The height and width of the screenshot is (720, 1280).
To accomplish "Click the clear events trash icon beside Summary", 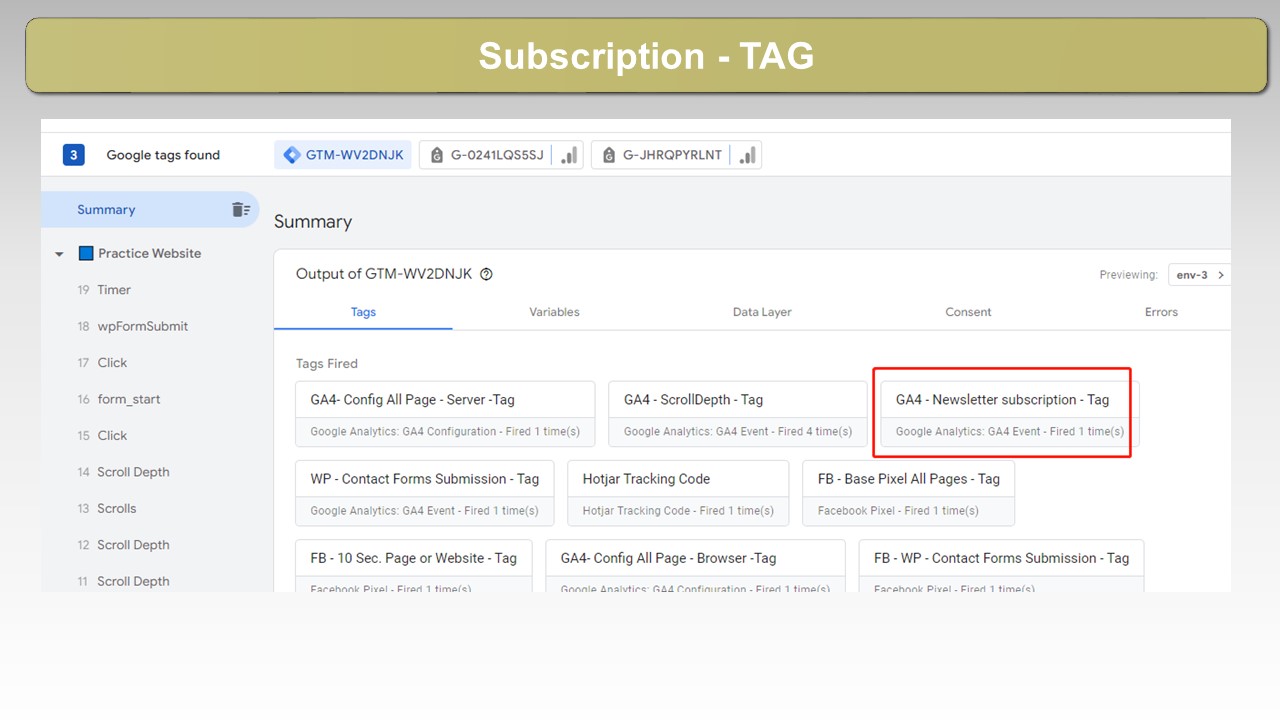I will click(x=240, y=210).
